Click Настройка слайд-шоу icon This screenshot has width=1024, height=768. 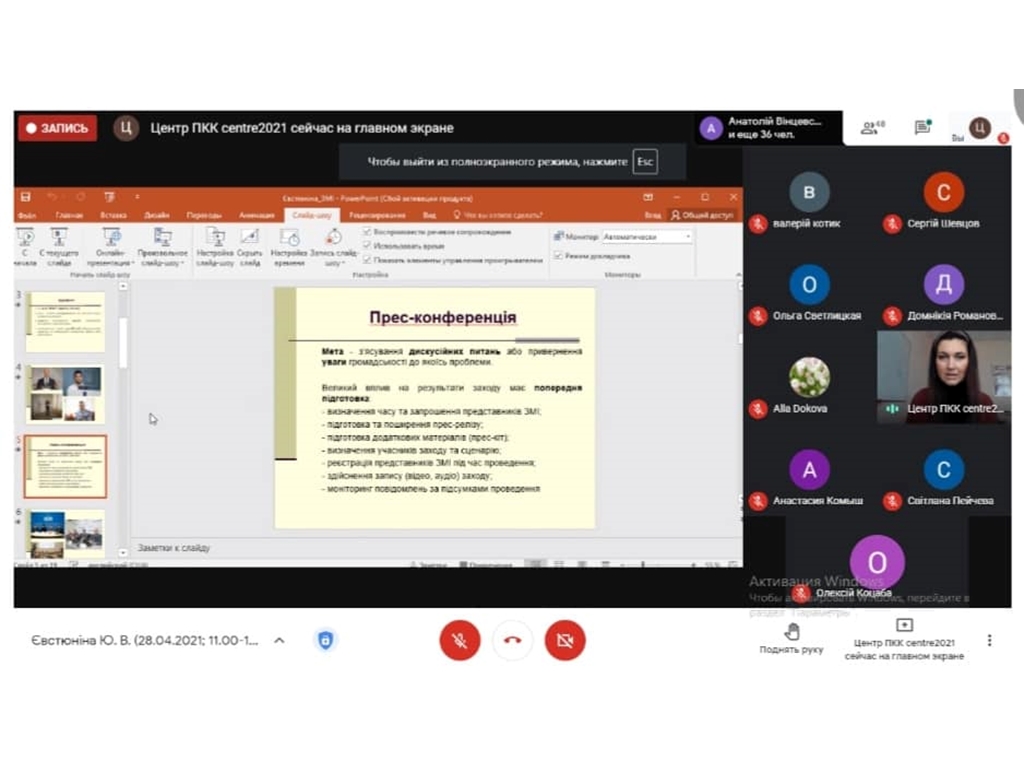pyautogui.click(x=215, y=247)
